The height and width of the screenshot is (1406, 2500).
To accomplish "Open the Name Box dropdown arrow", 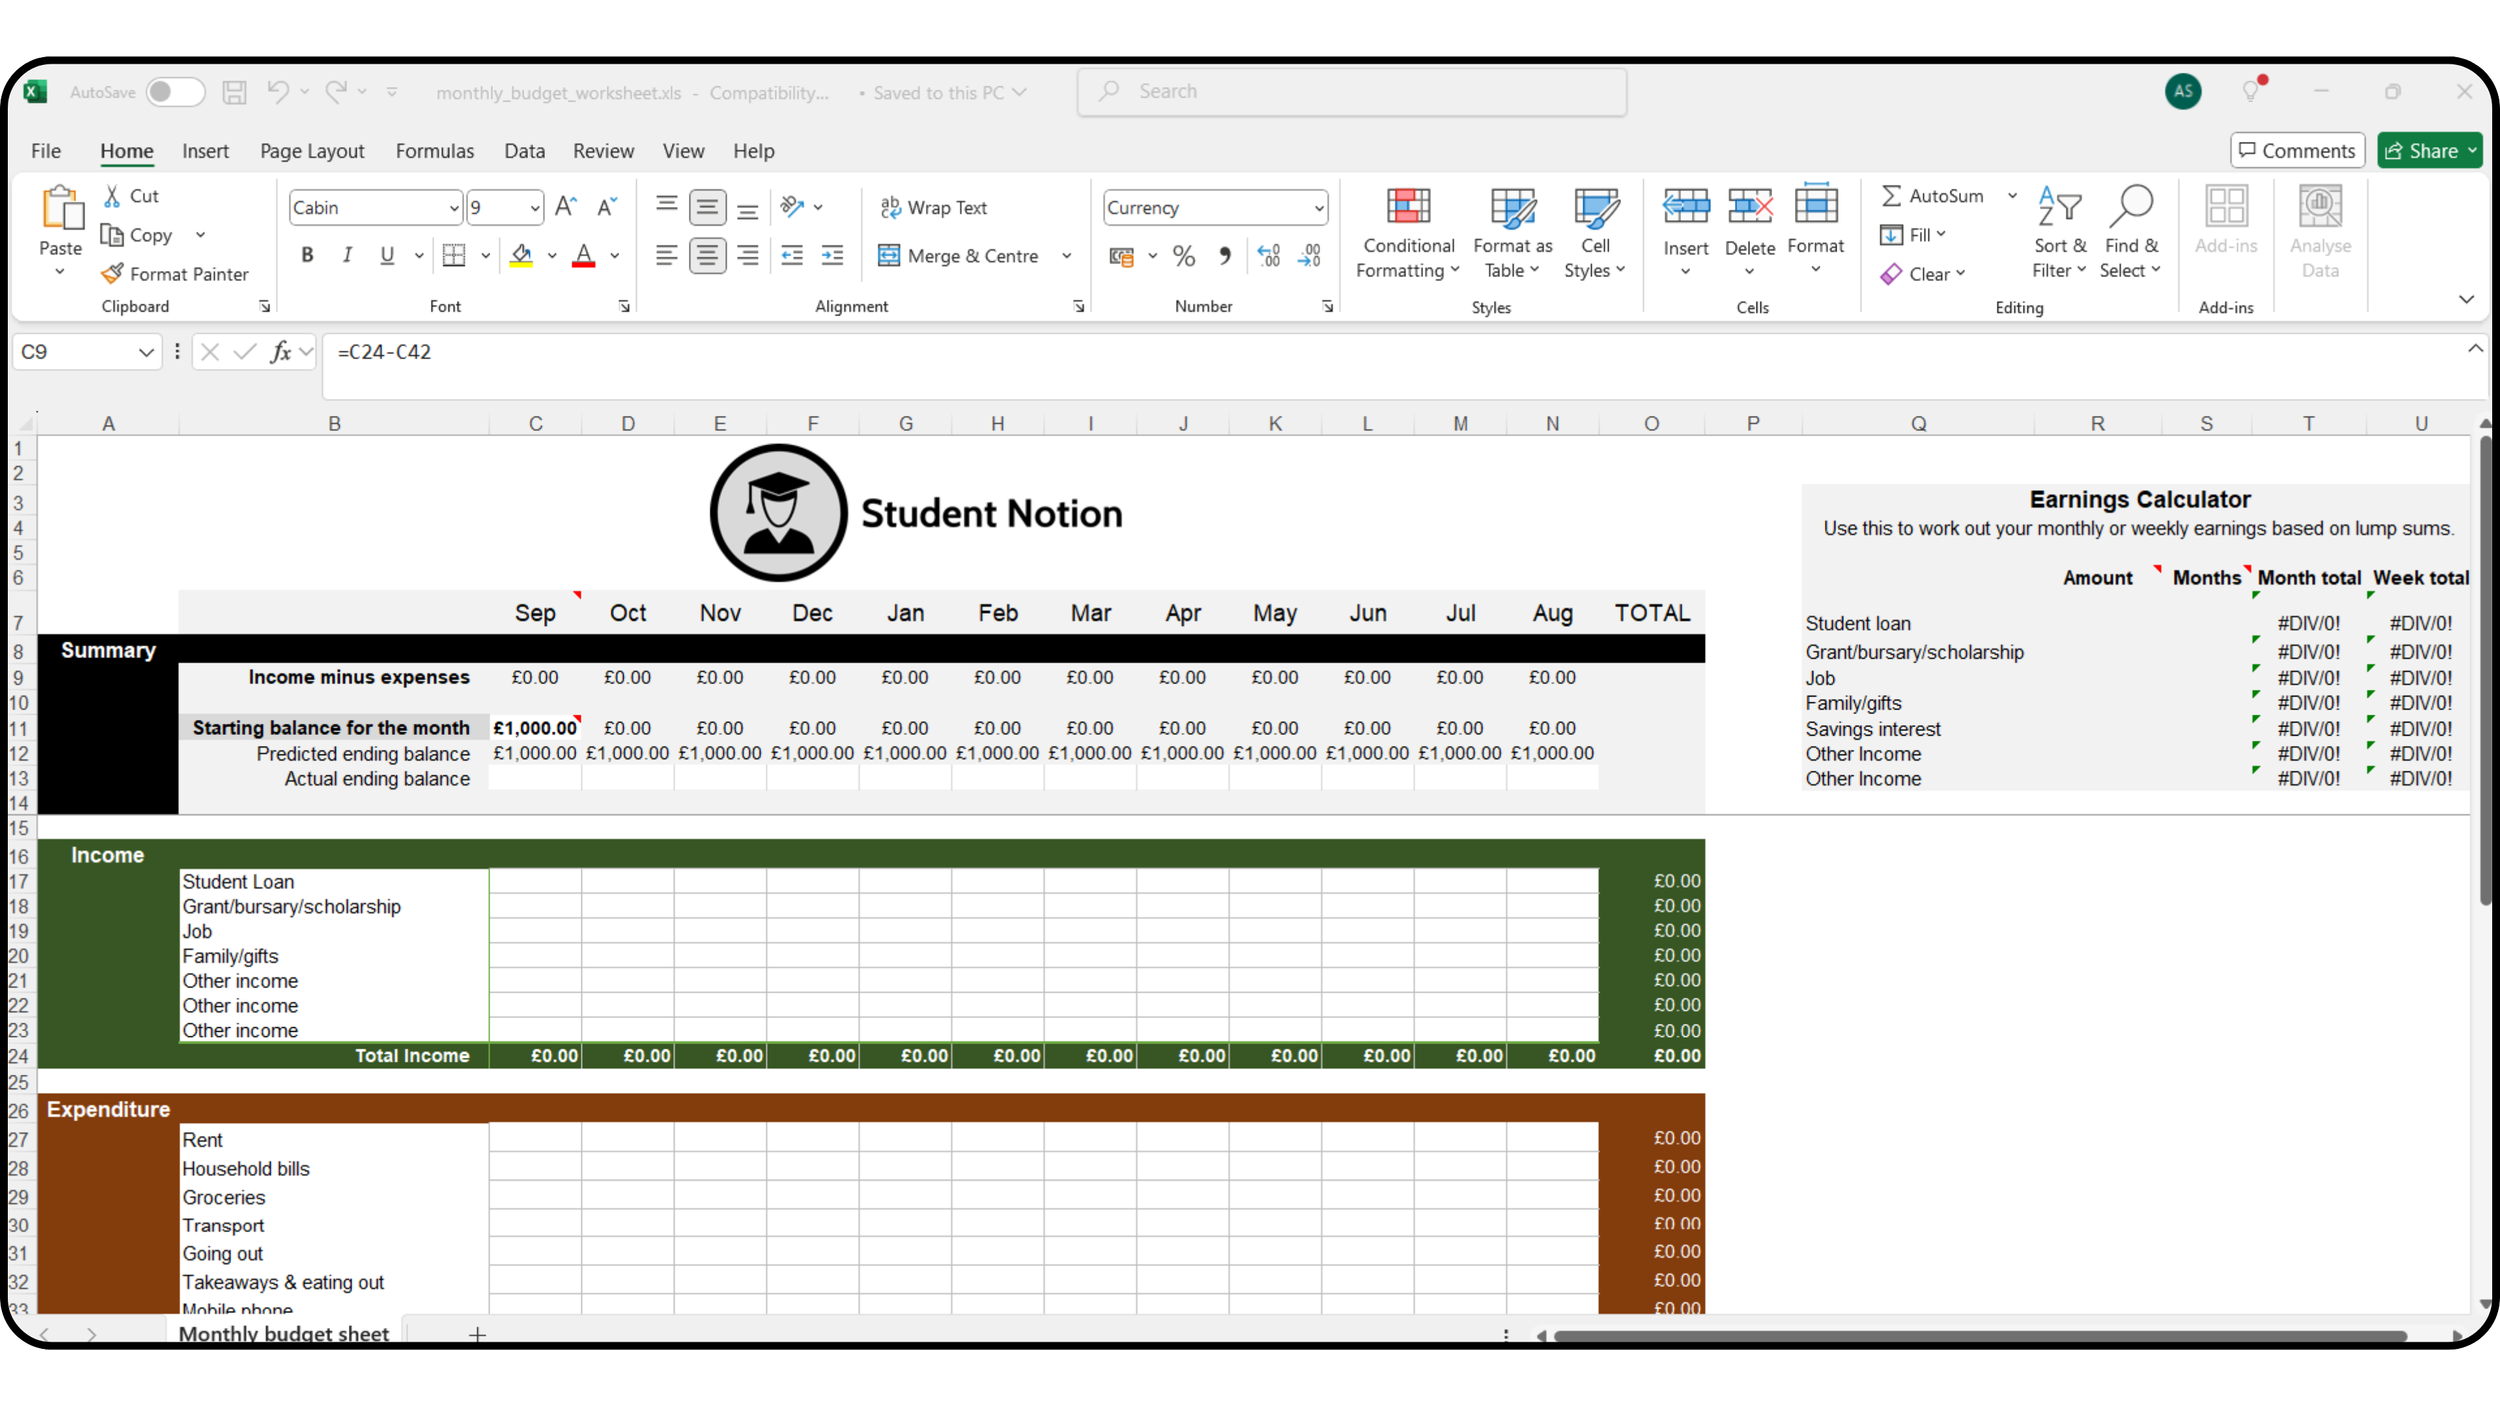I will [x=146, y=352].
